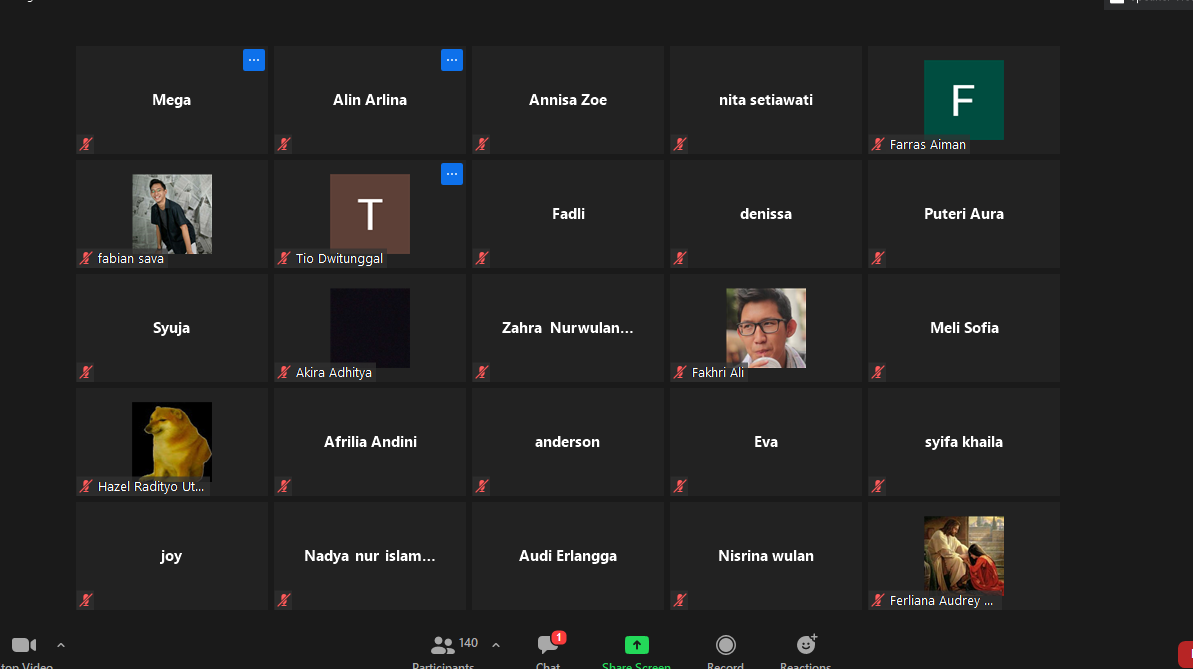Image resolution: width=1193 pixels, height=669 pixels.
Task: Click muted mic icon beside Tio Dwitunggal
Action: click(x=284, y=258)
